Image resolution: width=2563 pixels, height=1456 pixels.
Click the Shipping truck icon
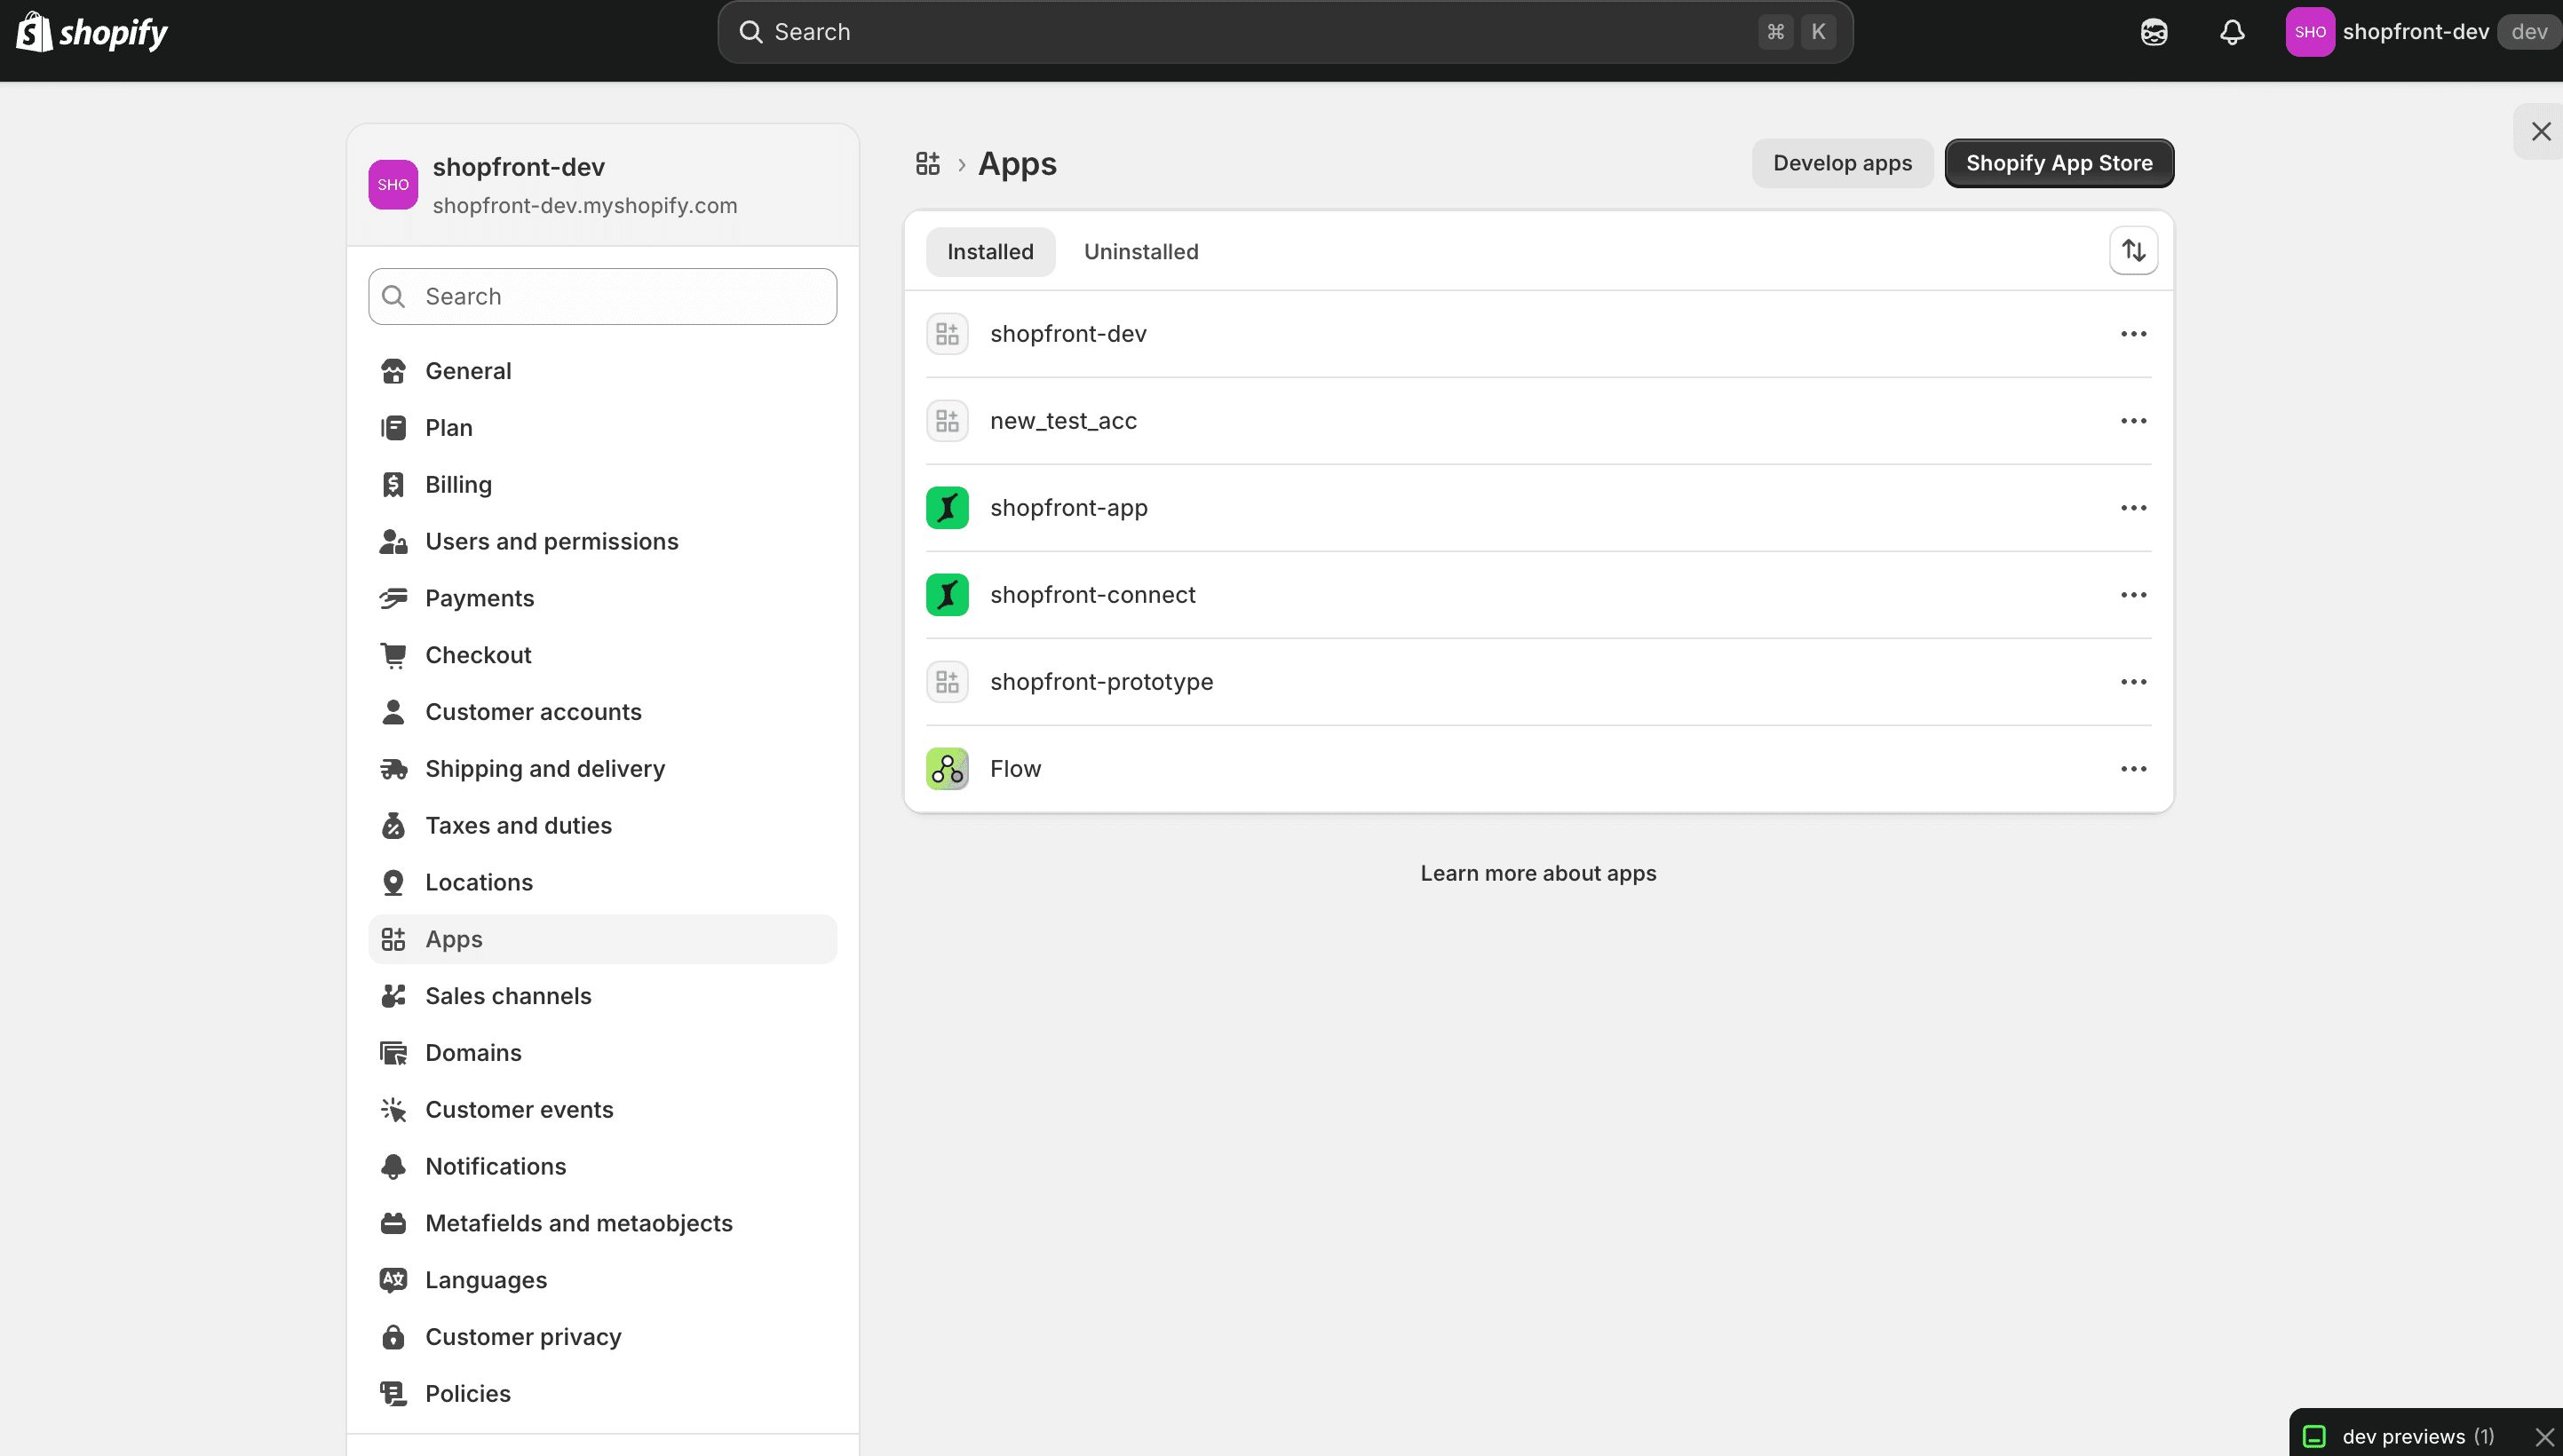click(x=393, y=769)
